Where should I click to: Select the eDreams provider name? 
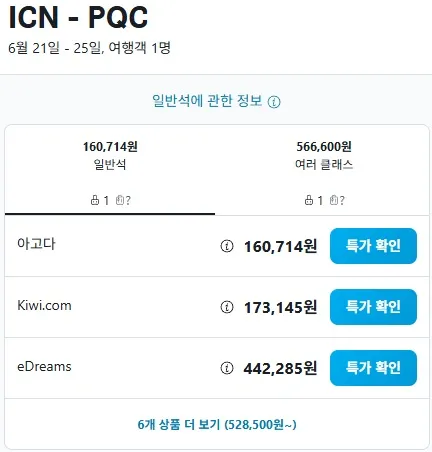(x=44, y=366)
